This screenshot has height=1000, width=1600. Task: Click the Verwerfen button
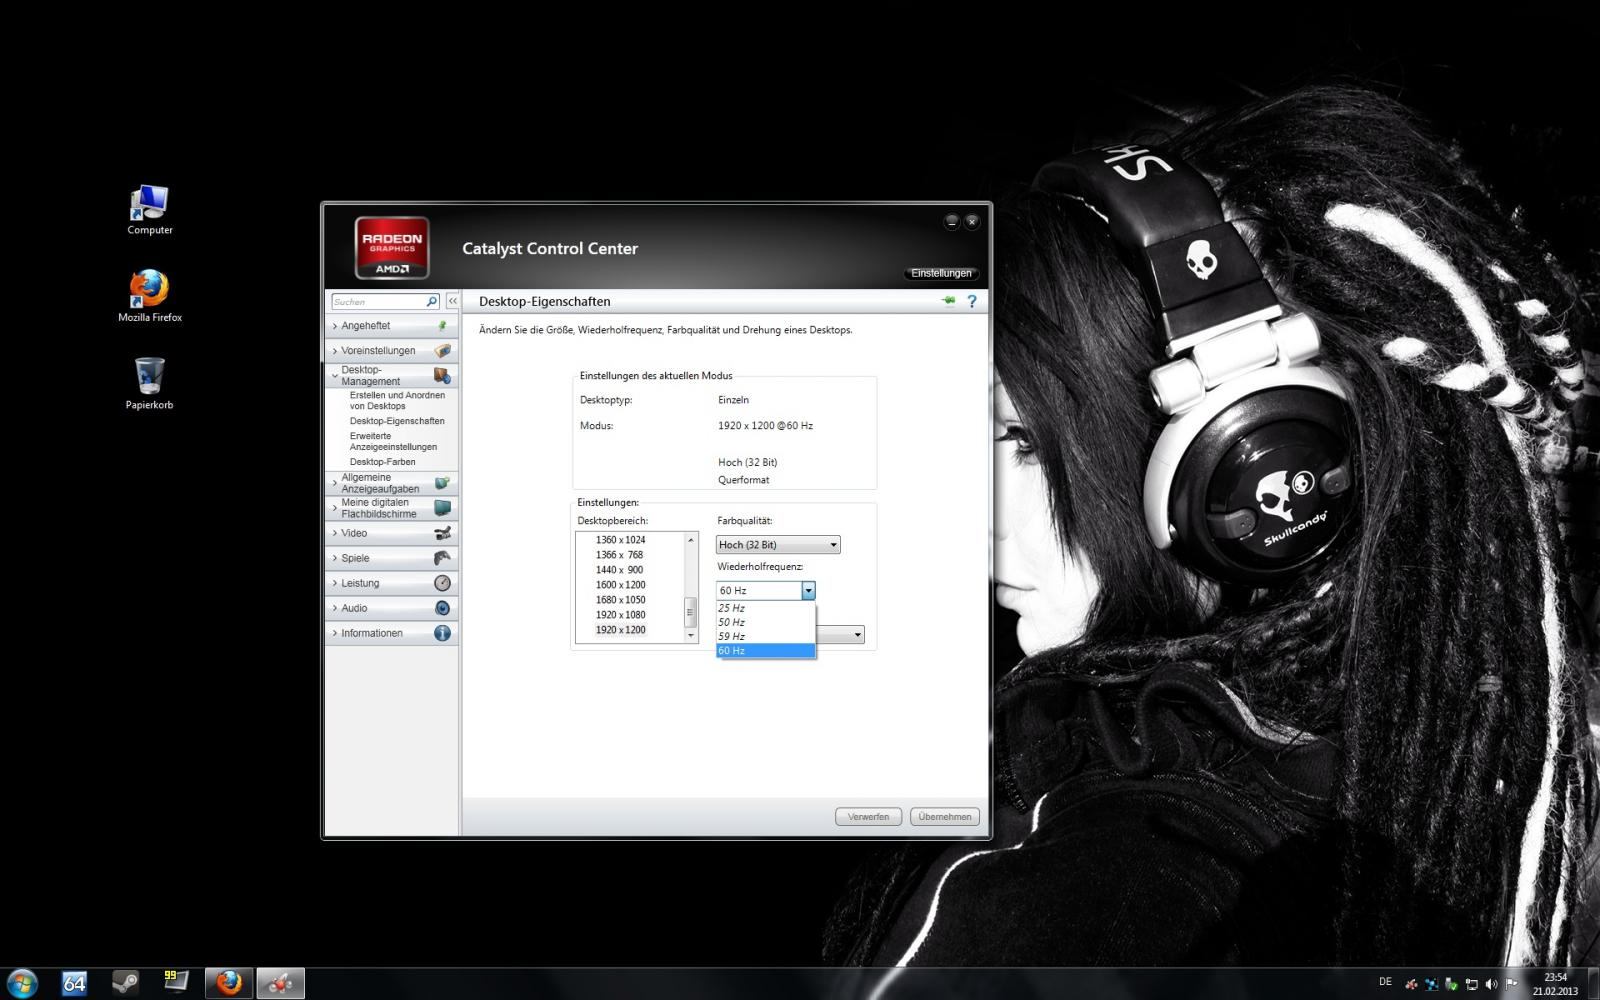point(868,817)
